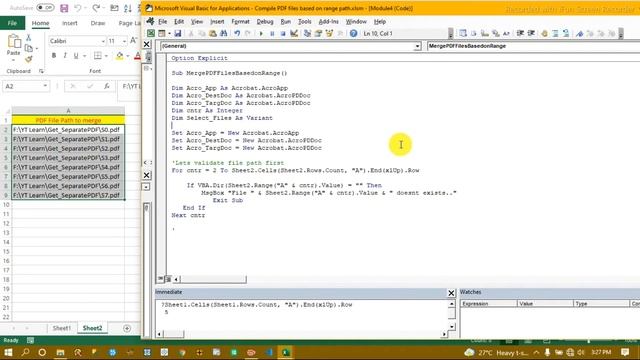Apply Bold formatting in Excel
Screen dimensions: 640x360
coord(54,56)
